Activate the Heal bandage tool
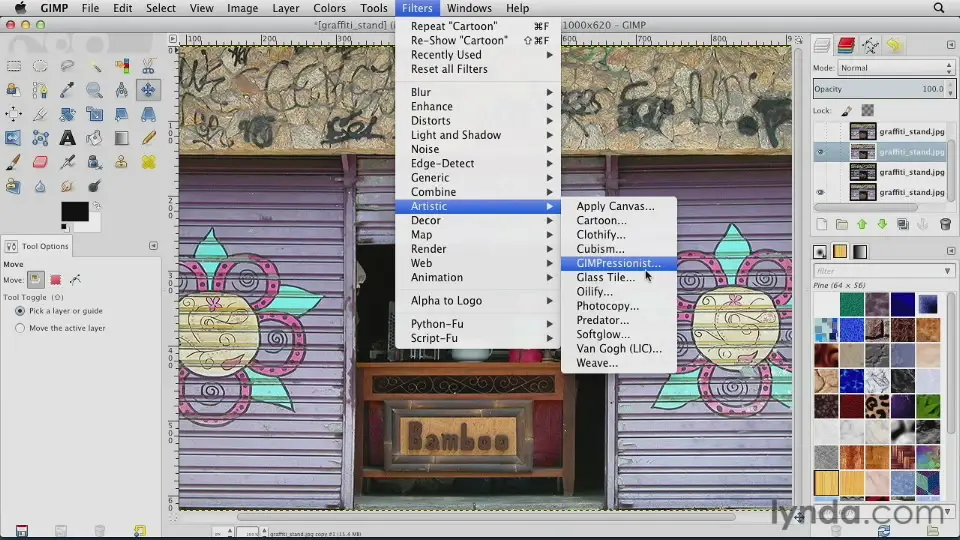960x540 pixels. (148, 162)
